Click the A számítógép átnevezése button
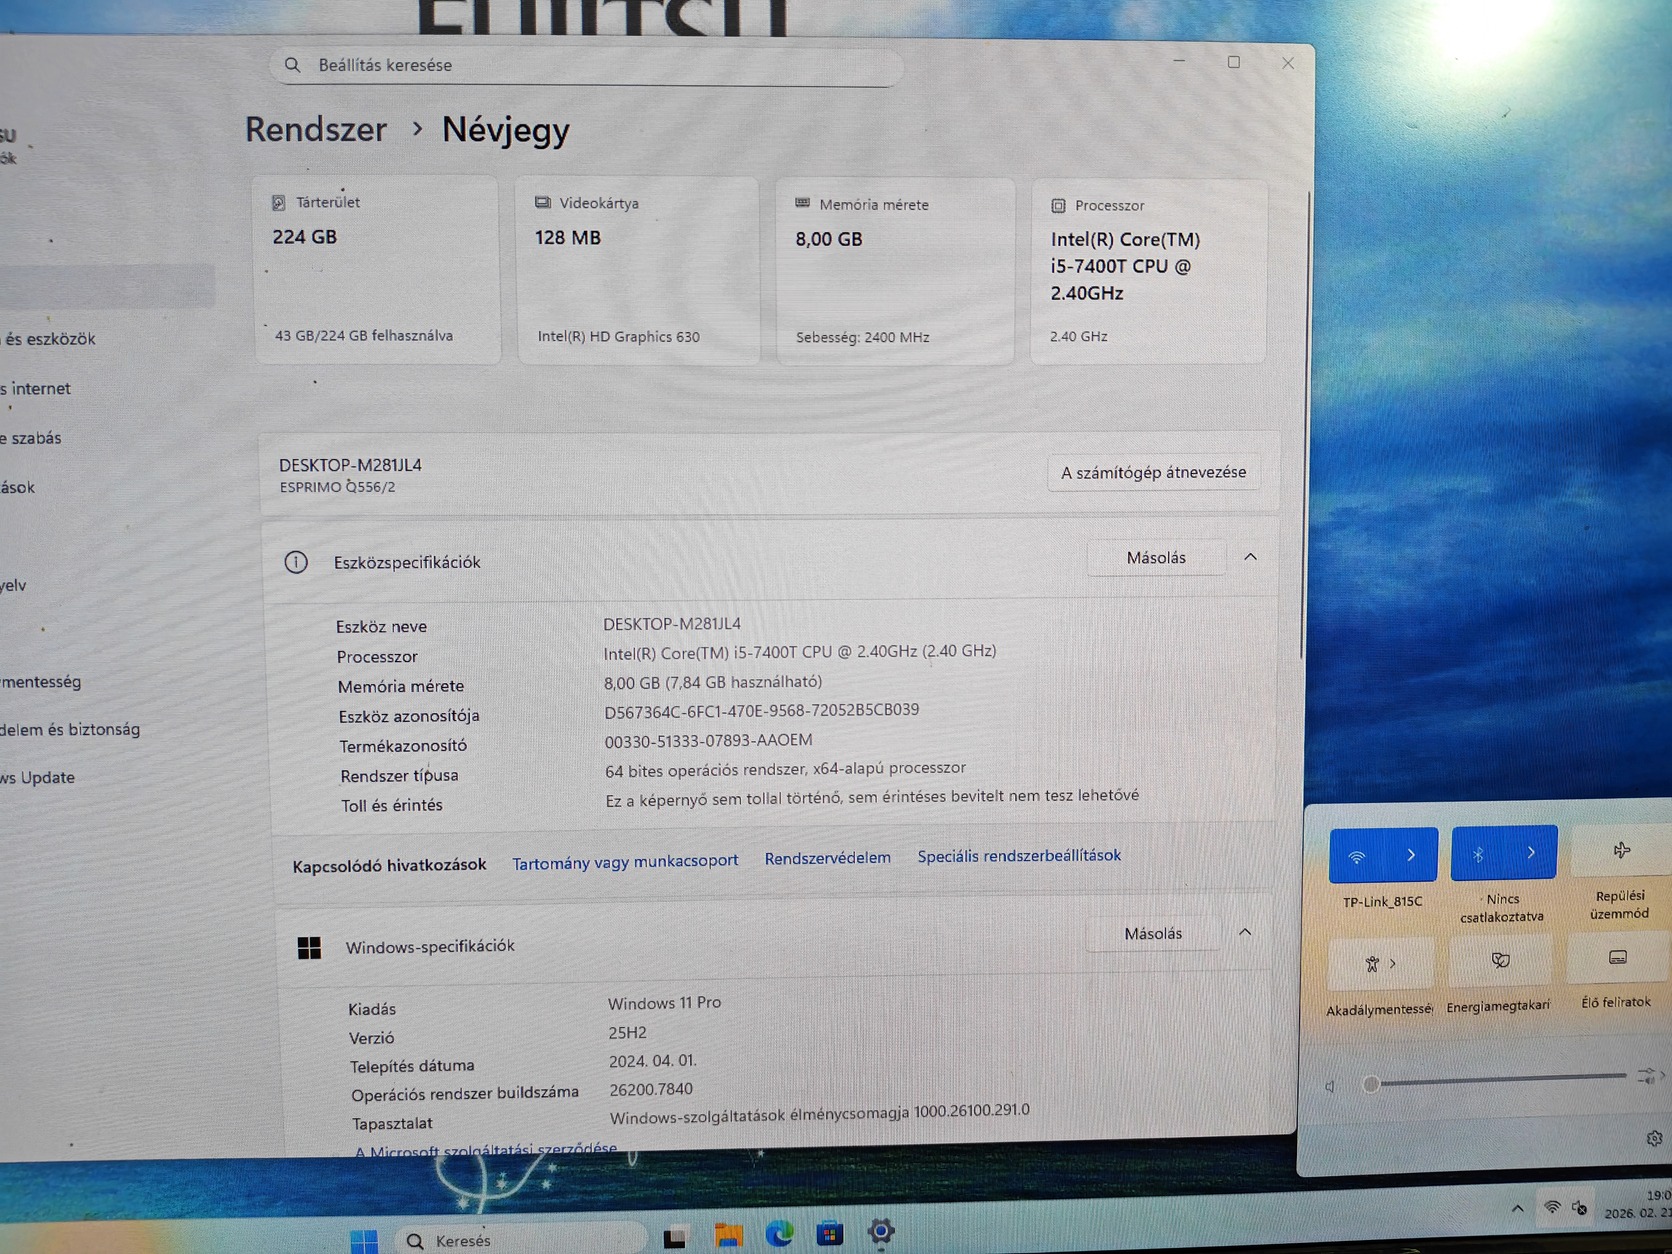The image size is (1672, 1254). tap(1153, 473)
